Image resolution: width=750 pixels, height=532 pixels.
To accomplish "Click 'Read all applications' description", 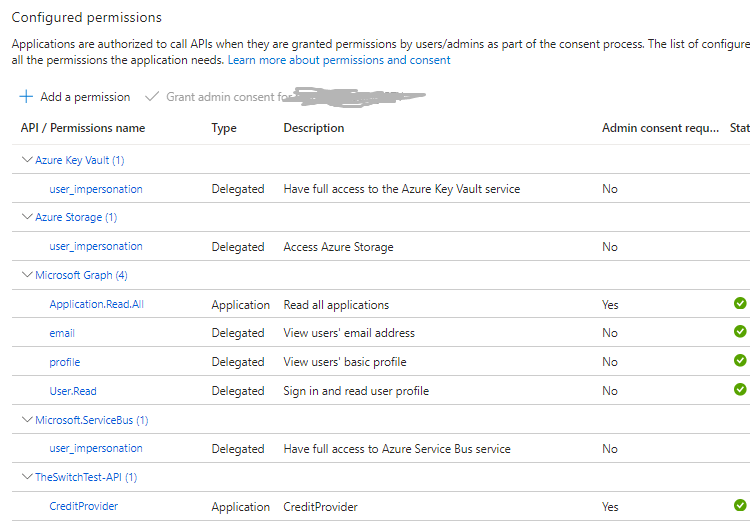I will click(x=336, y=305).
